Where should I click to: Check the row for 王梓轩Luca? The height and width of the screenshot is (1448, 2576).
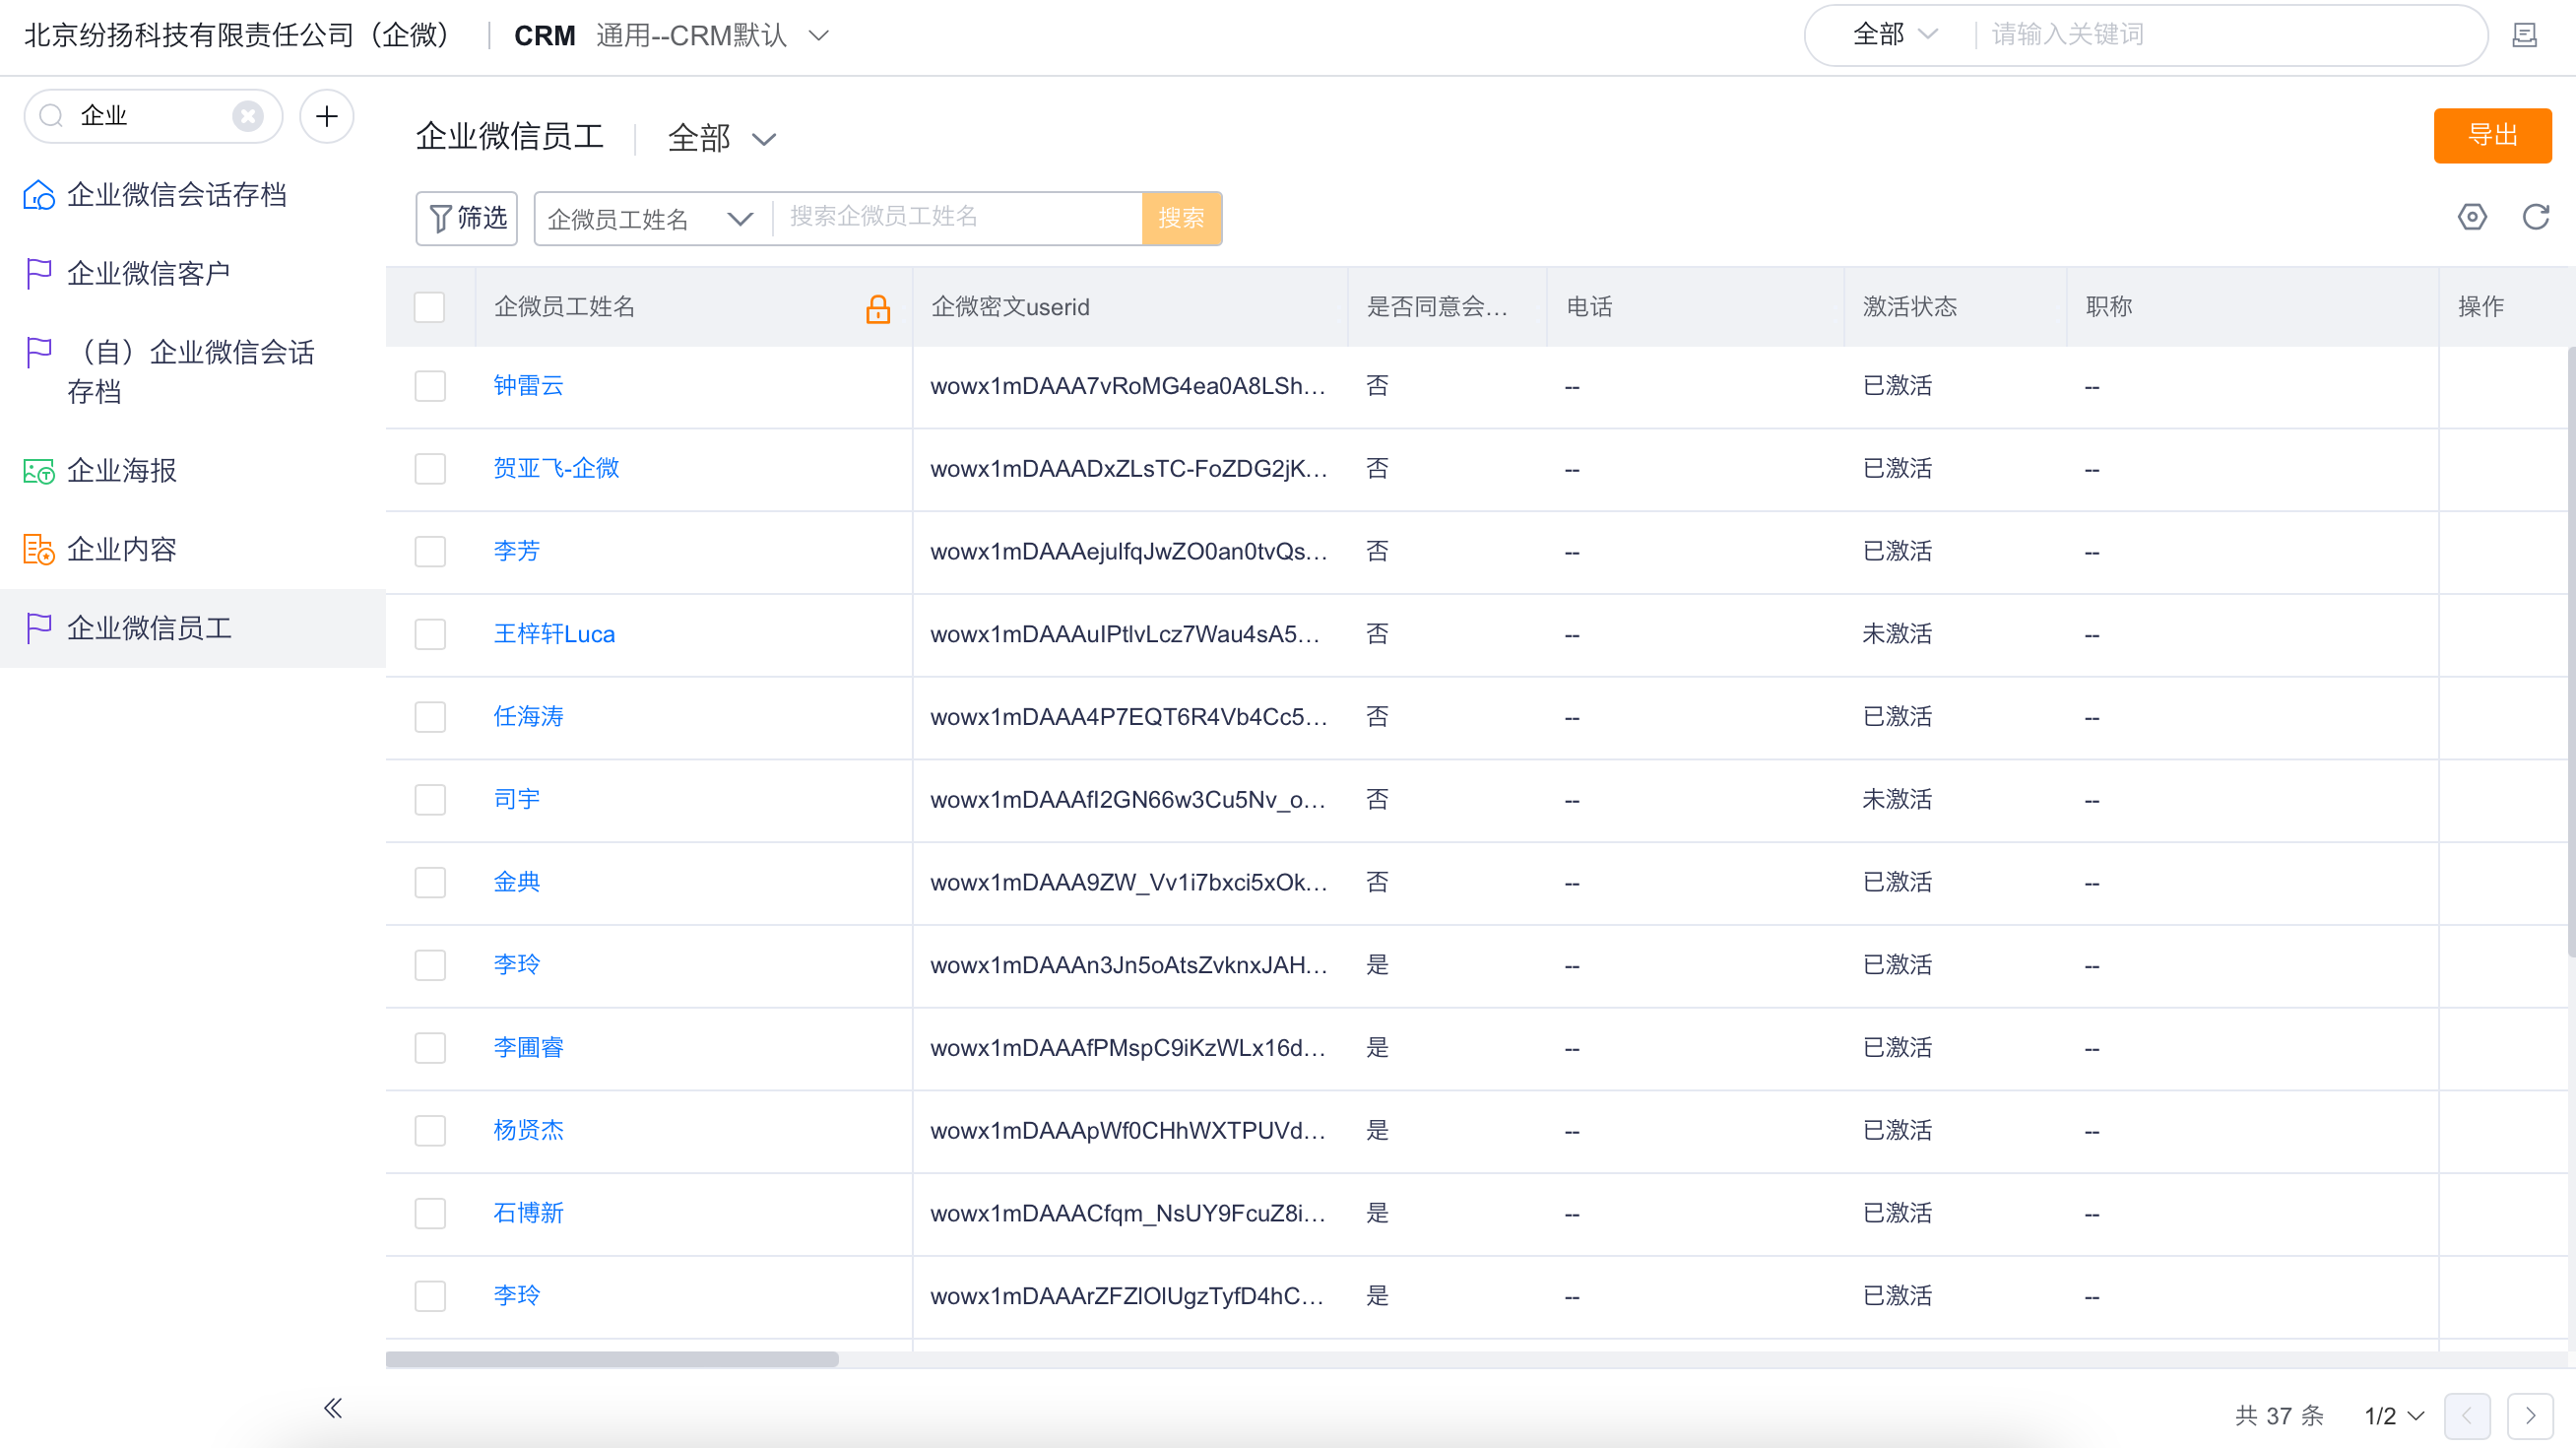(x=430, y=634)
